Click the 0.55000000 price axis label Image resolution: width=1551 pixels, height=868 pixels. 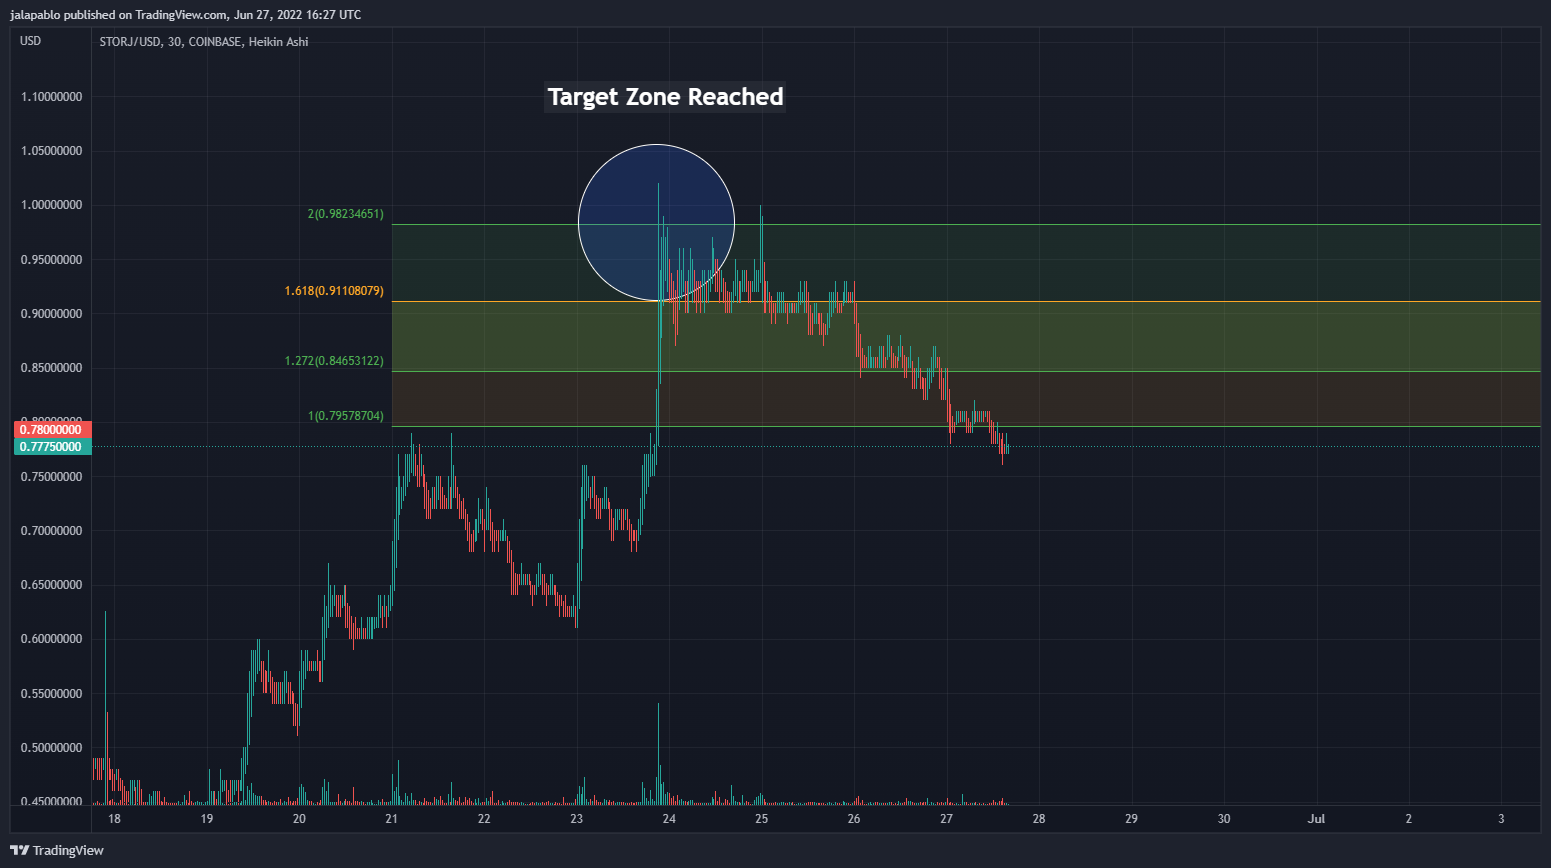(51, 694)
